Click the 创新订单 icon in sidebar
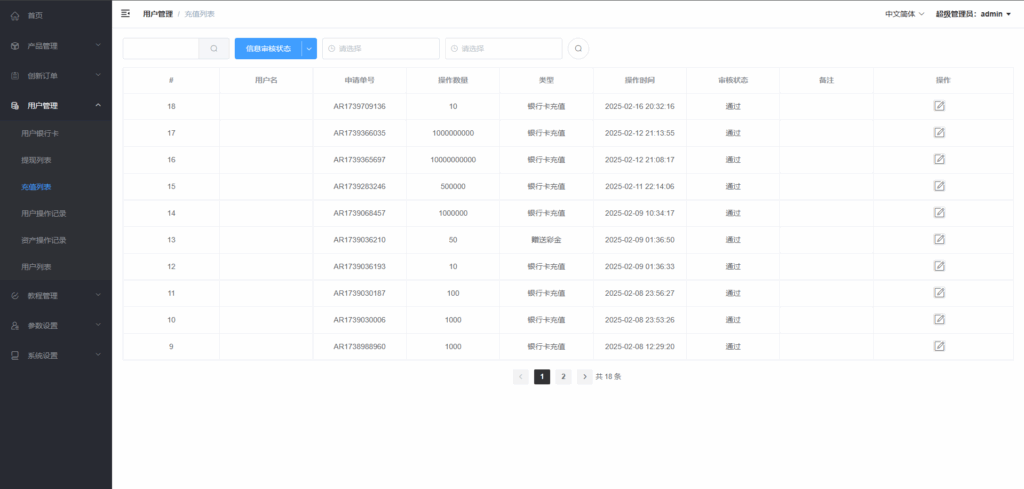 tap(15, 76)
